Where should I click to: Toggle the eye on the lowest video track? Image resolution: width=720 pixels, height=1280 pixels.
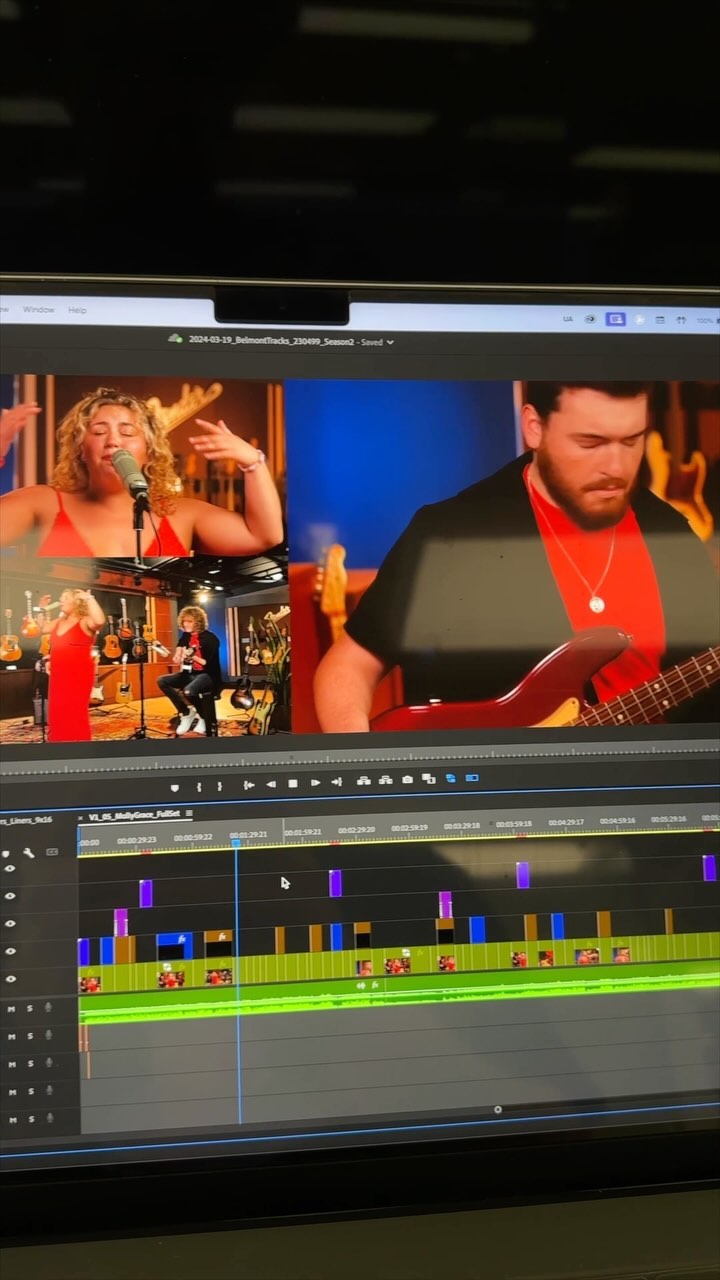11,980
